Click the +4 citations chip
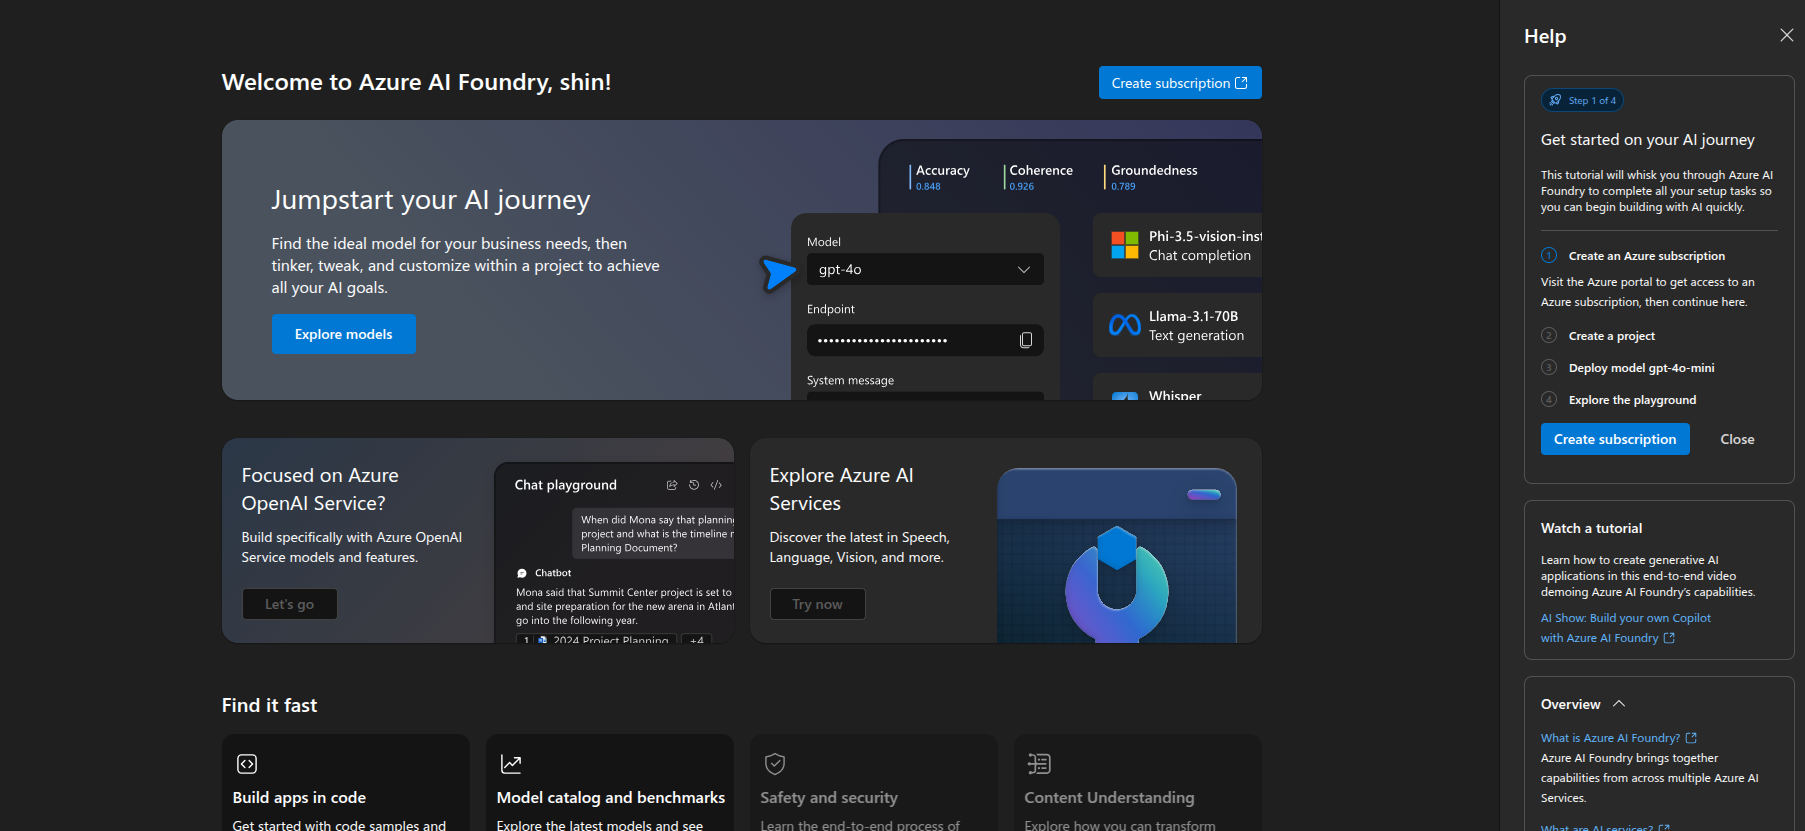Image resolution: width=1805 pixels, height=831 pixels. click(x=697, y=639)
